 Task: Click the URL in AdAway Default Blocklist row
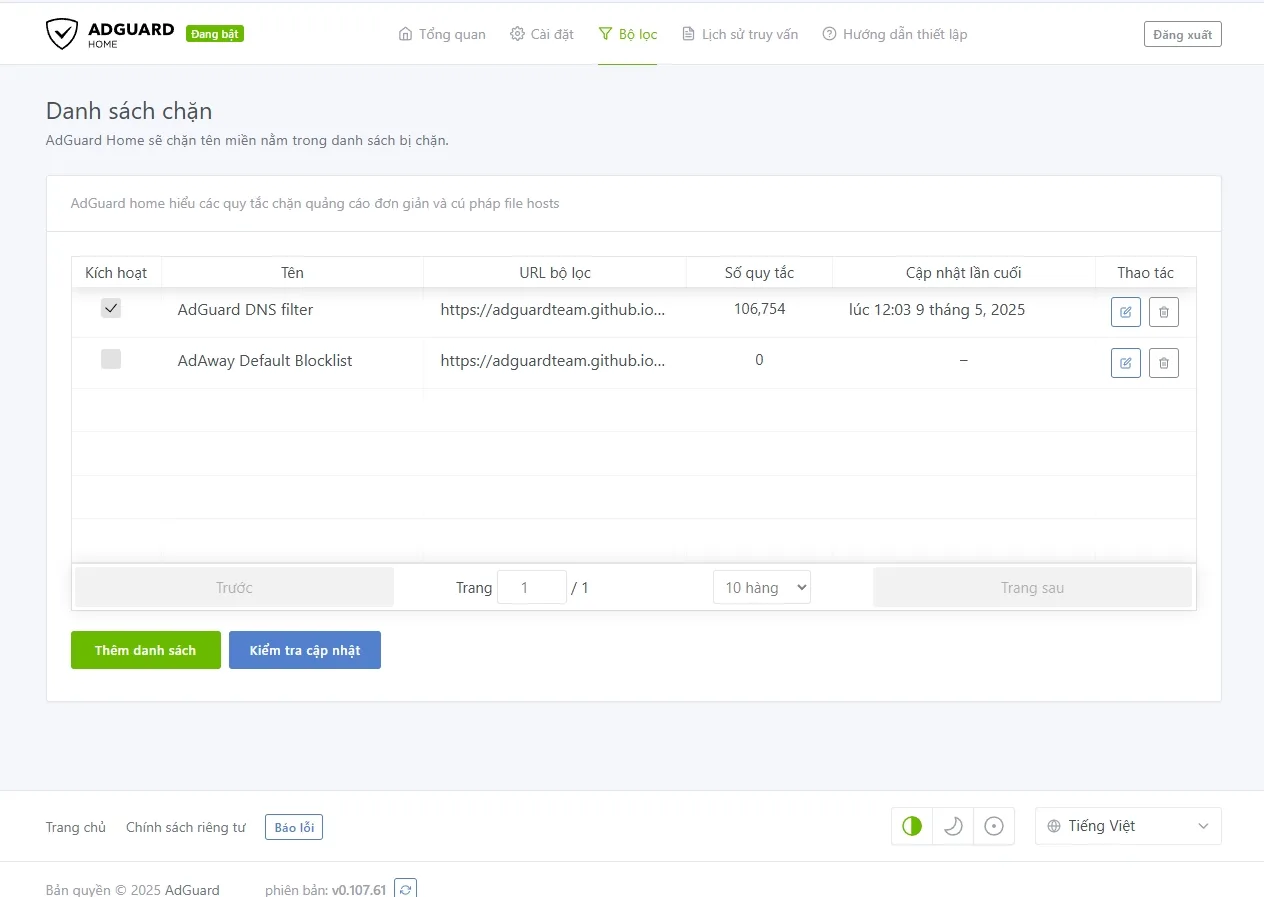553,360
